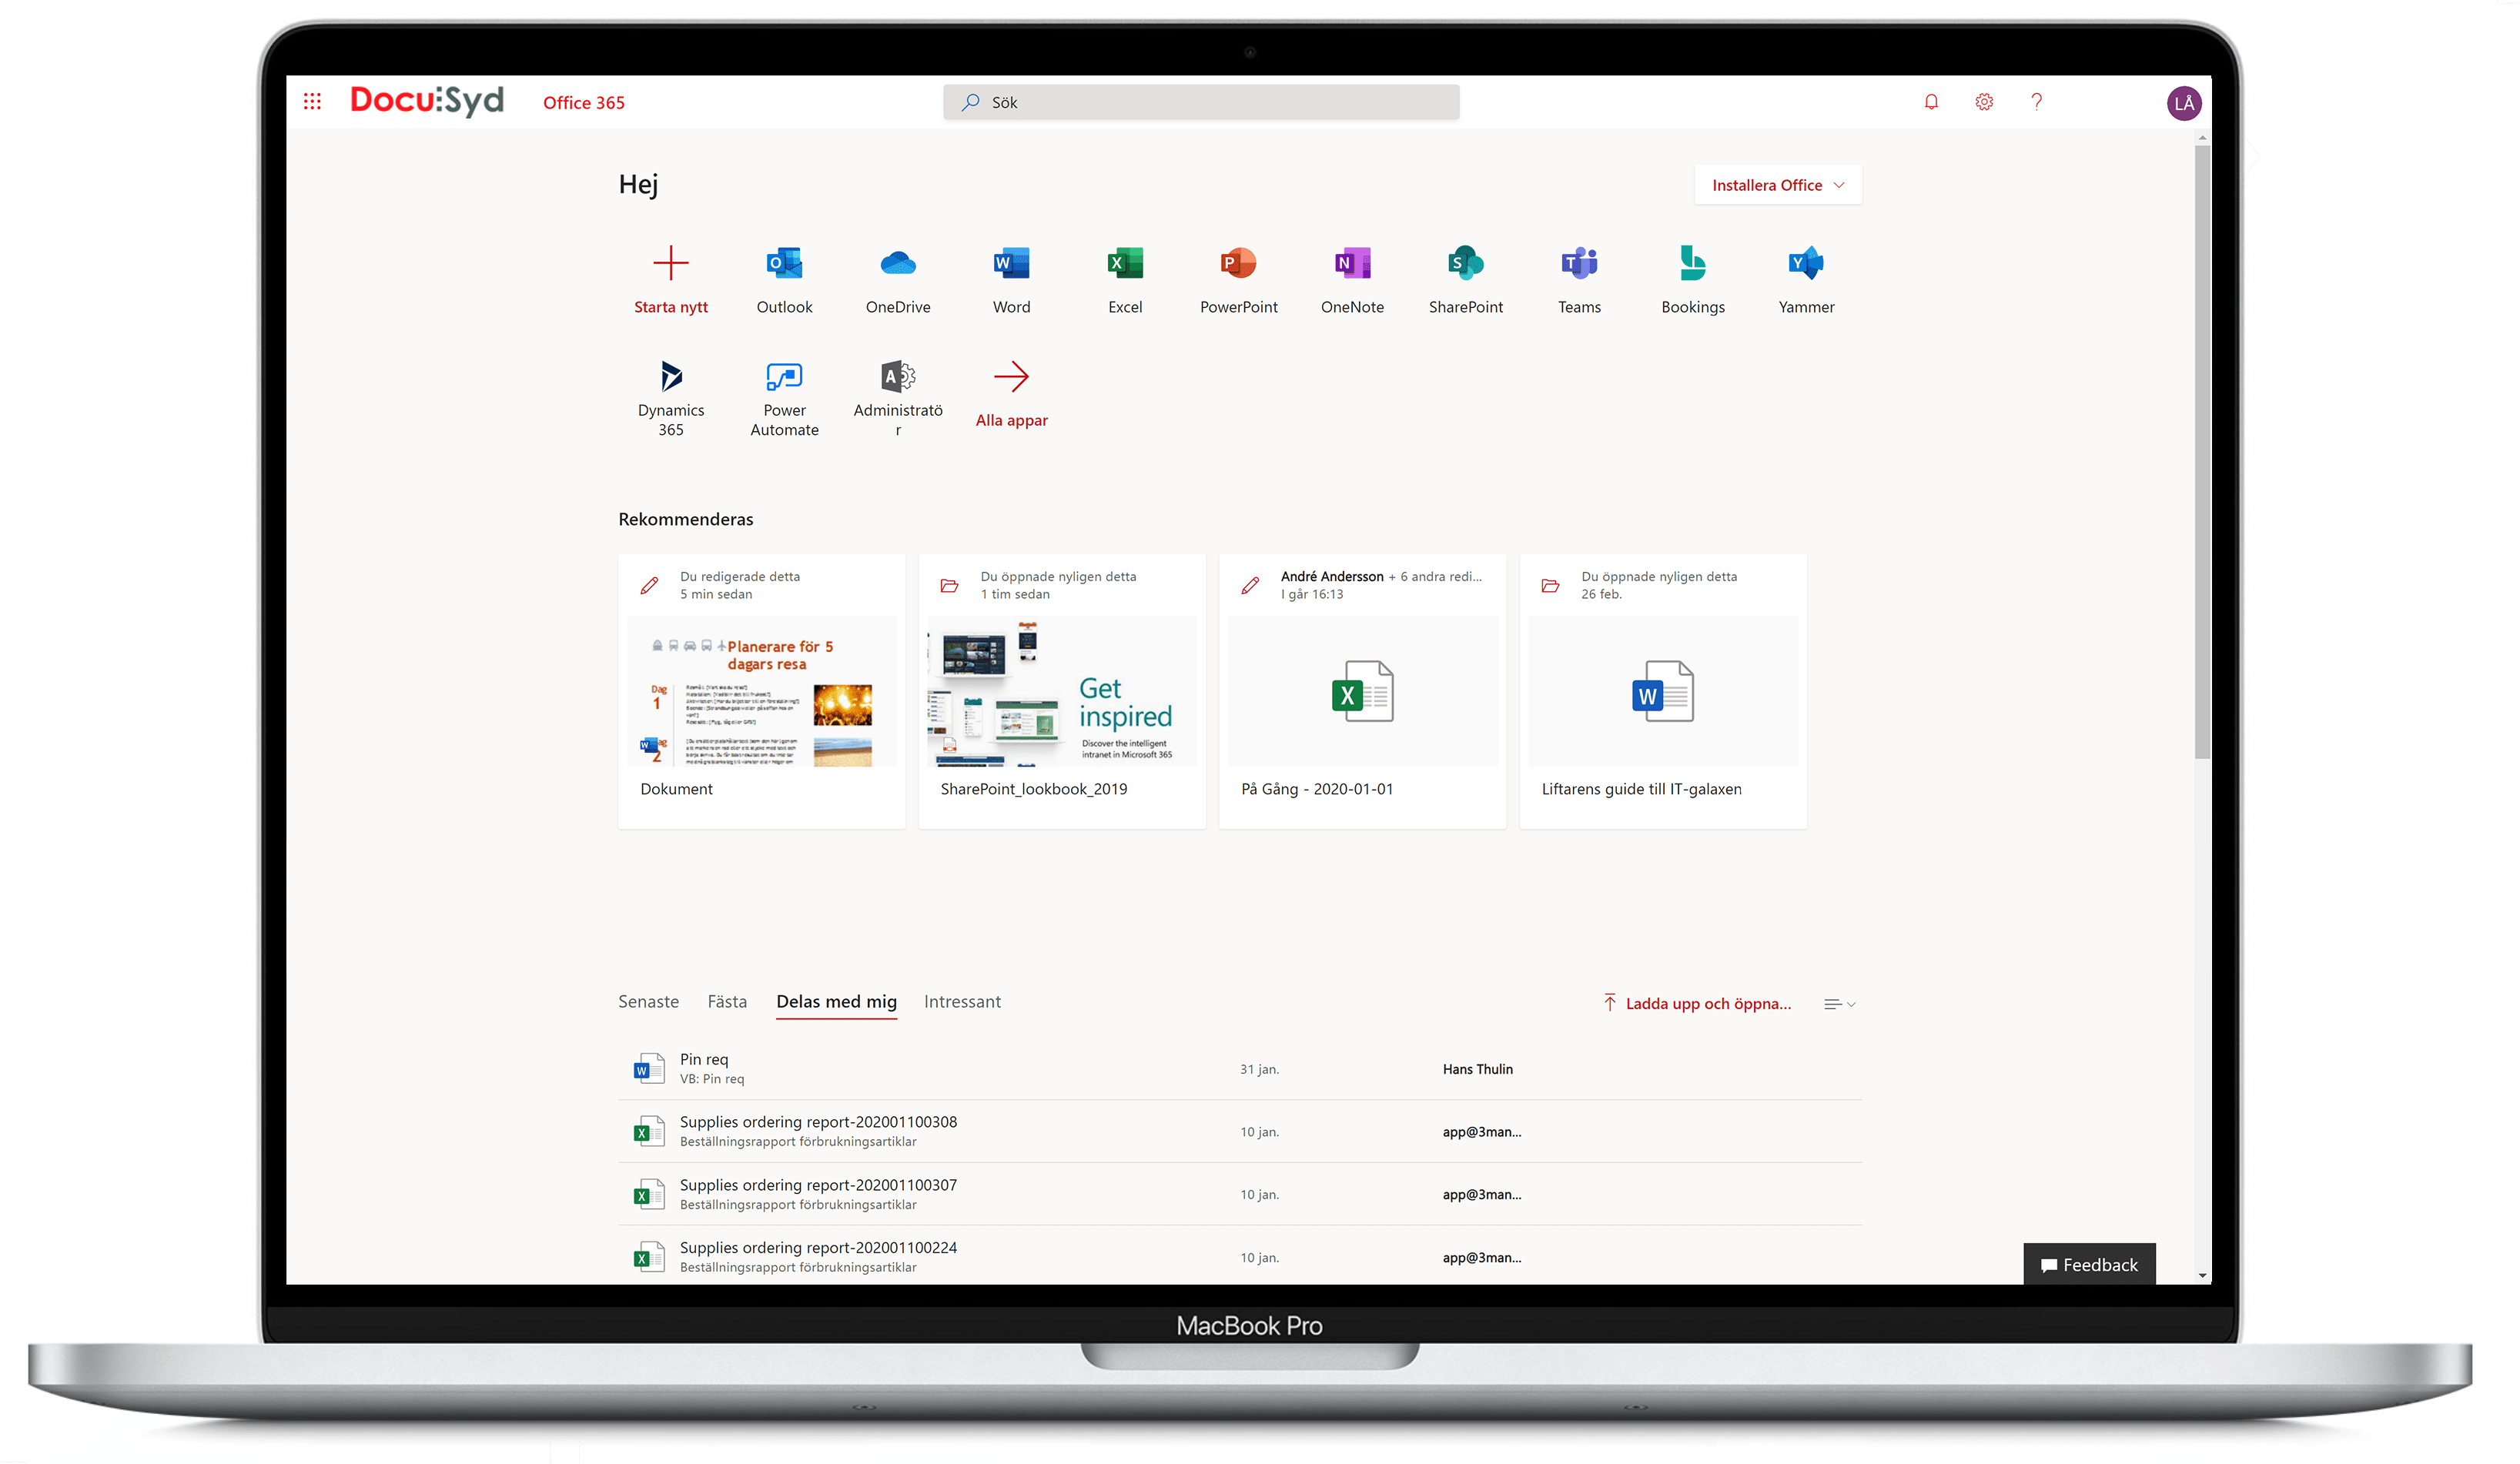This screenshot has width=2520, height=1464.
Task: Open the help question mark icon
Action: click(x=2037, y=102)
